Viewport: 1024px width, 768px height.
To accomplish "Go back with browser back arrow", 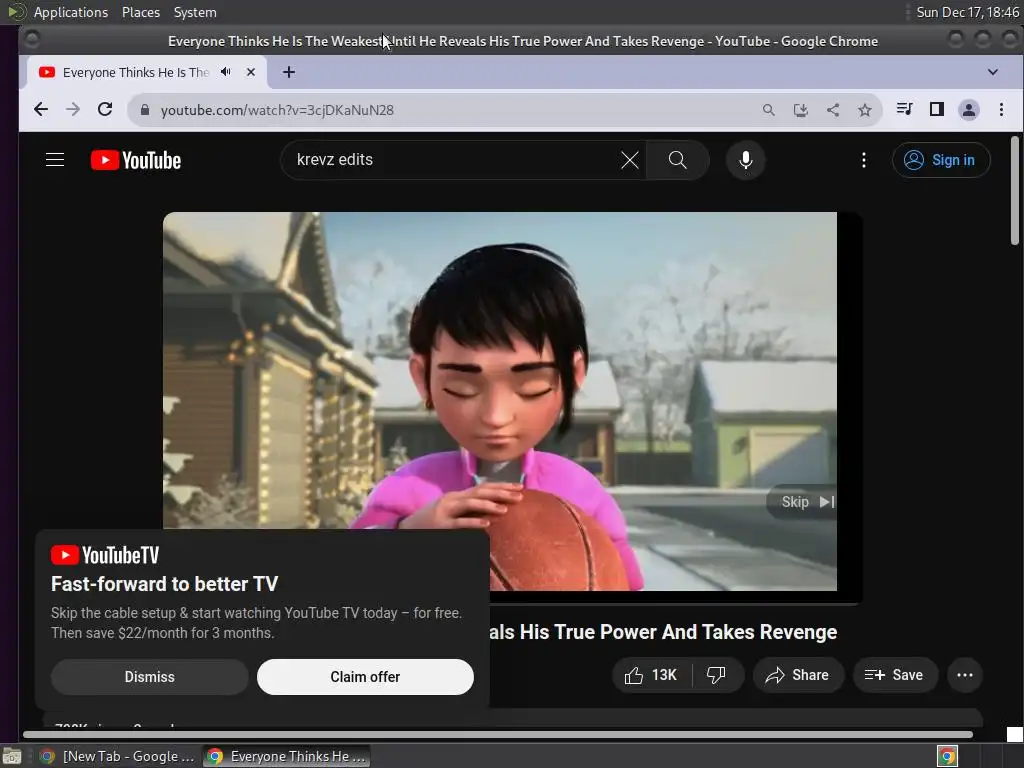I will pos(40,110).
